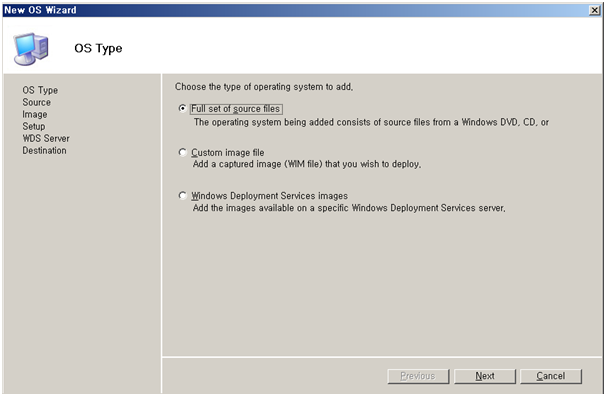Screen dimensions: 606x396
Task: Select OS Type step in sidebar
Action: coord(40,90)
